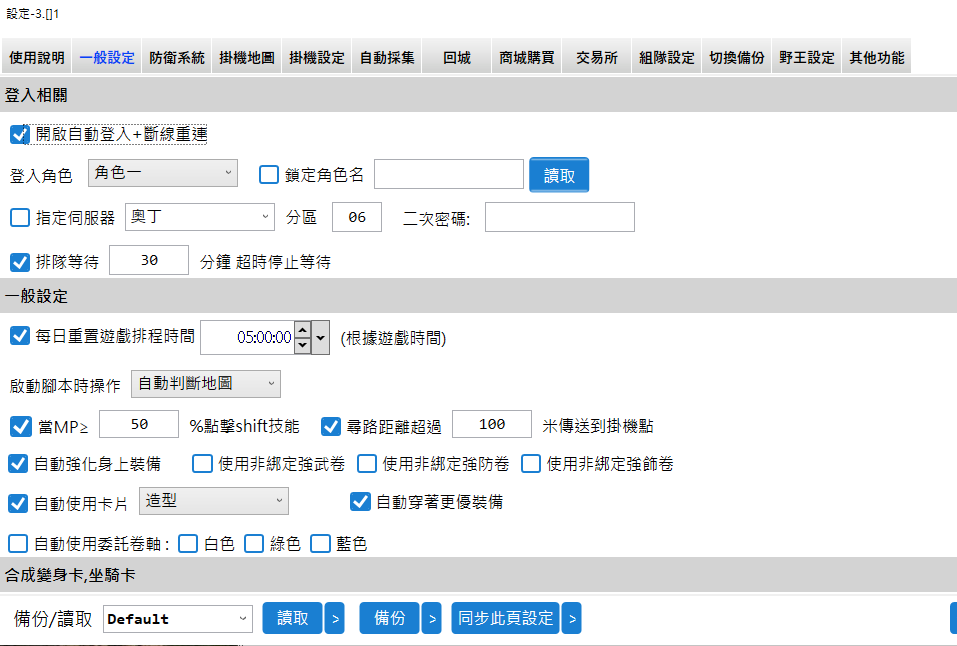Screen dimensions: 957x646
Task: Check the 藍色 scroll checkbox
Action: [320, 544]
